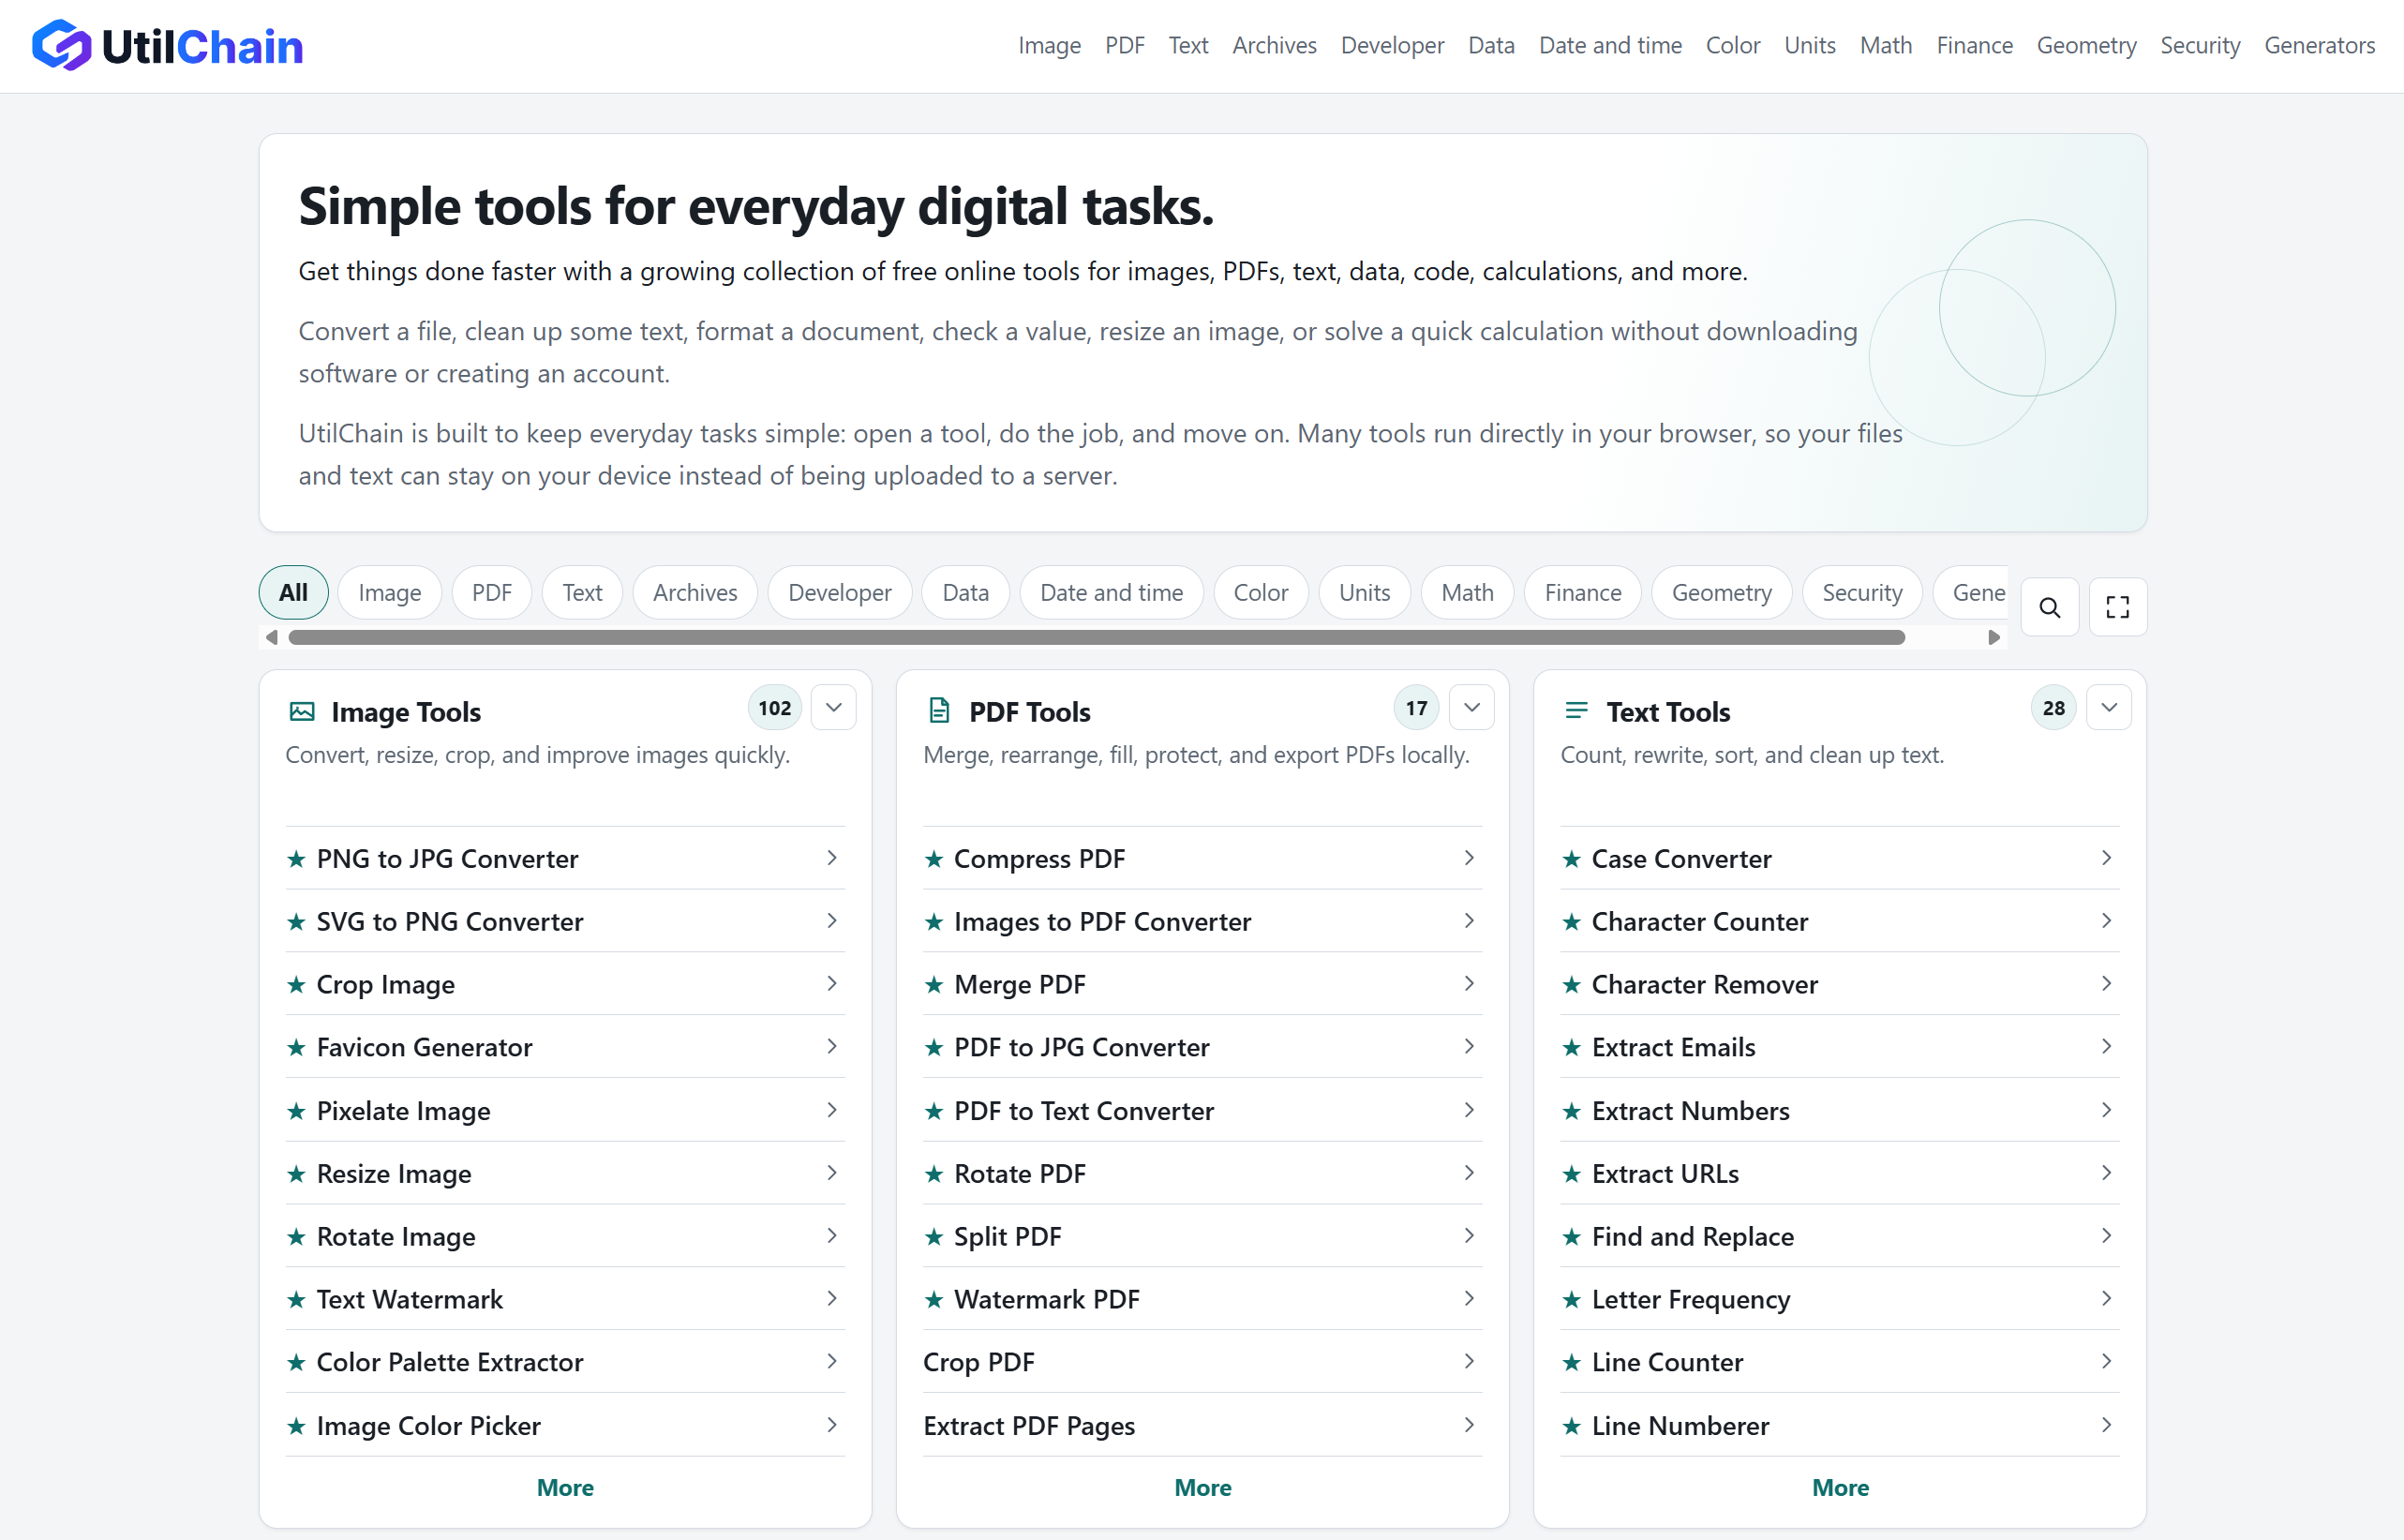Click the Text Tools lines icon
The height and width of the screenshot is (1540, 2404).
[x=1576, y=711]
